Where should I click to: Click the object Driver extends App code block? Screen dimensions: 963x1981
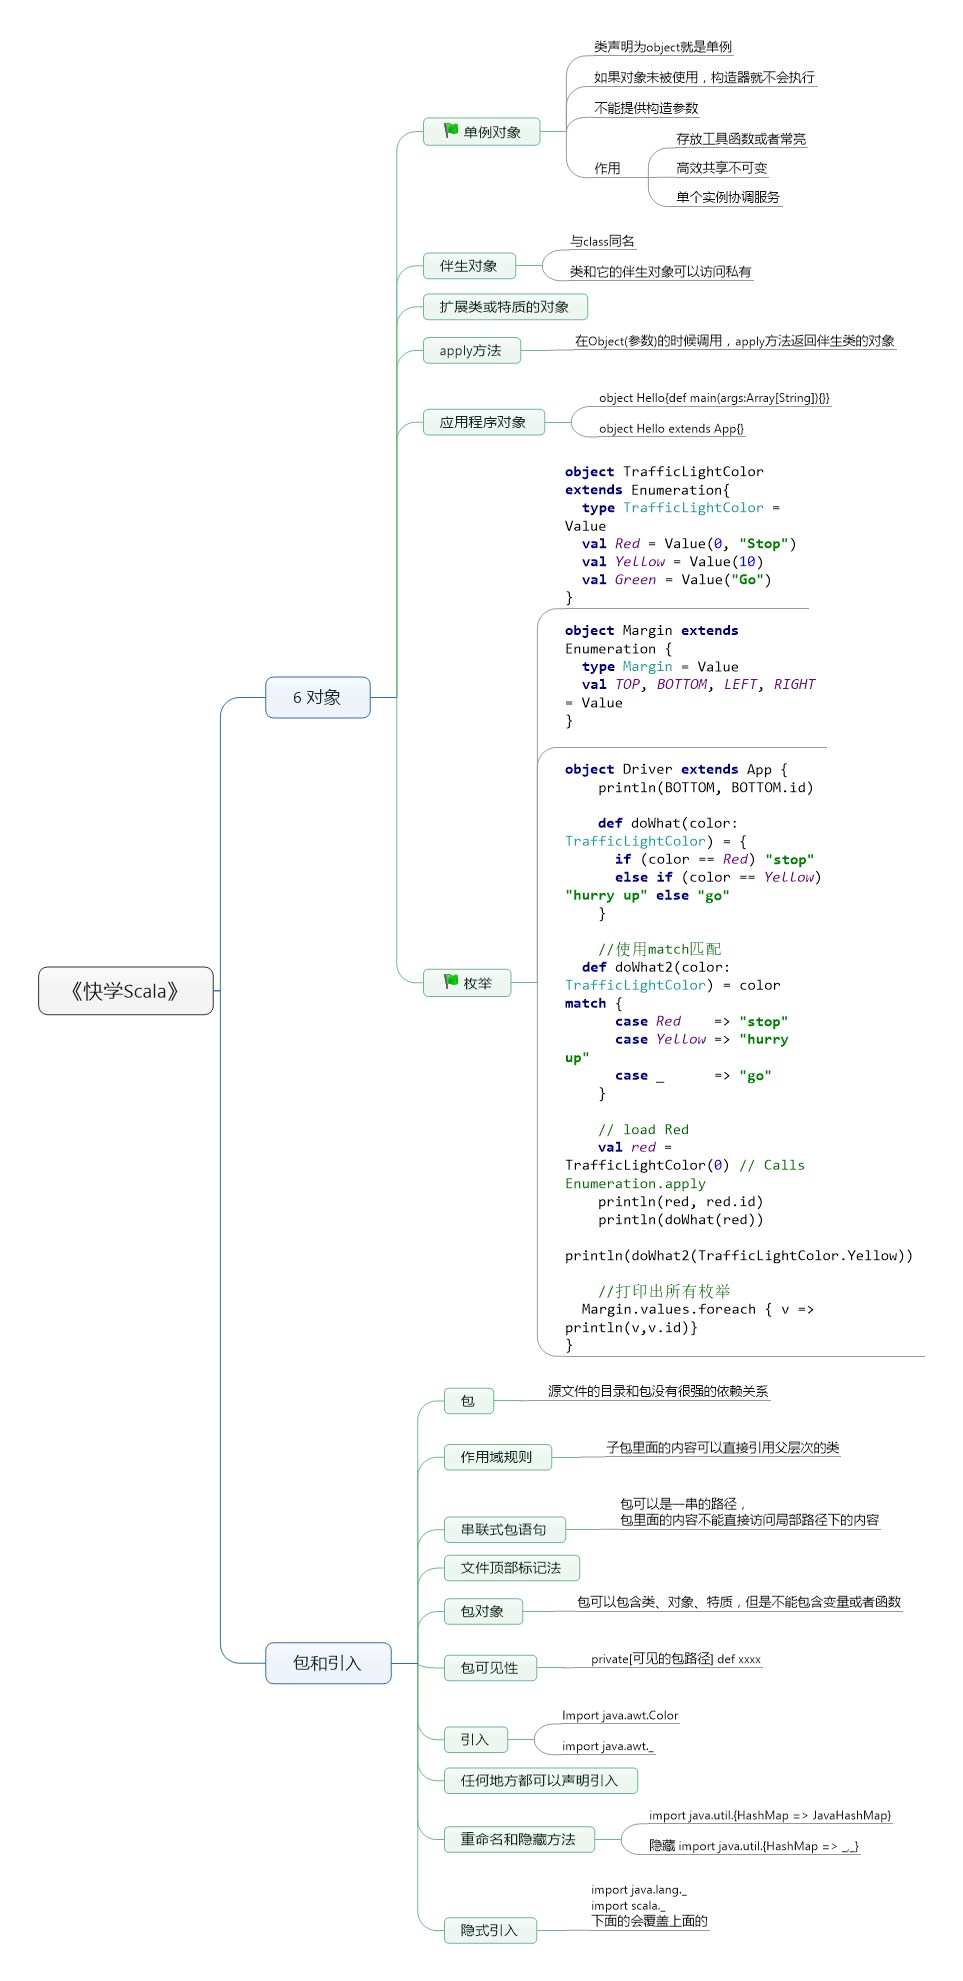pos(739,1058)
